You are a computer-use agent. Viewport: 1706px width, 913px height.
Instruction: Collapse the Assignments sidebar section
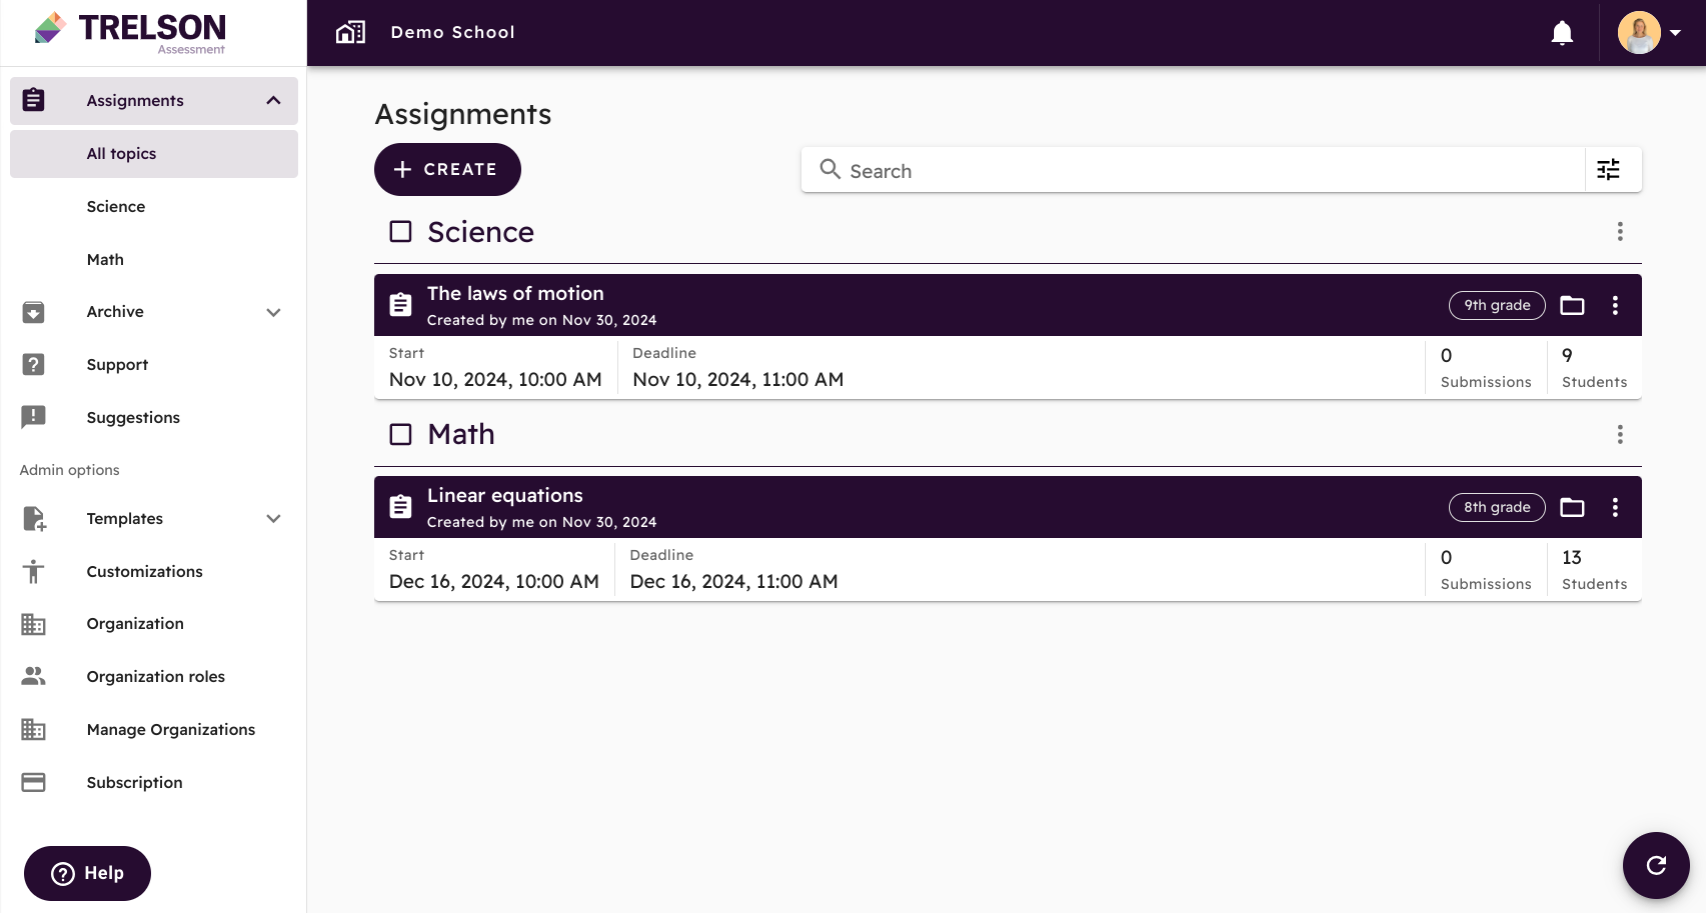click(x=273, y=101)
